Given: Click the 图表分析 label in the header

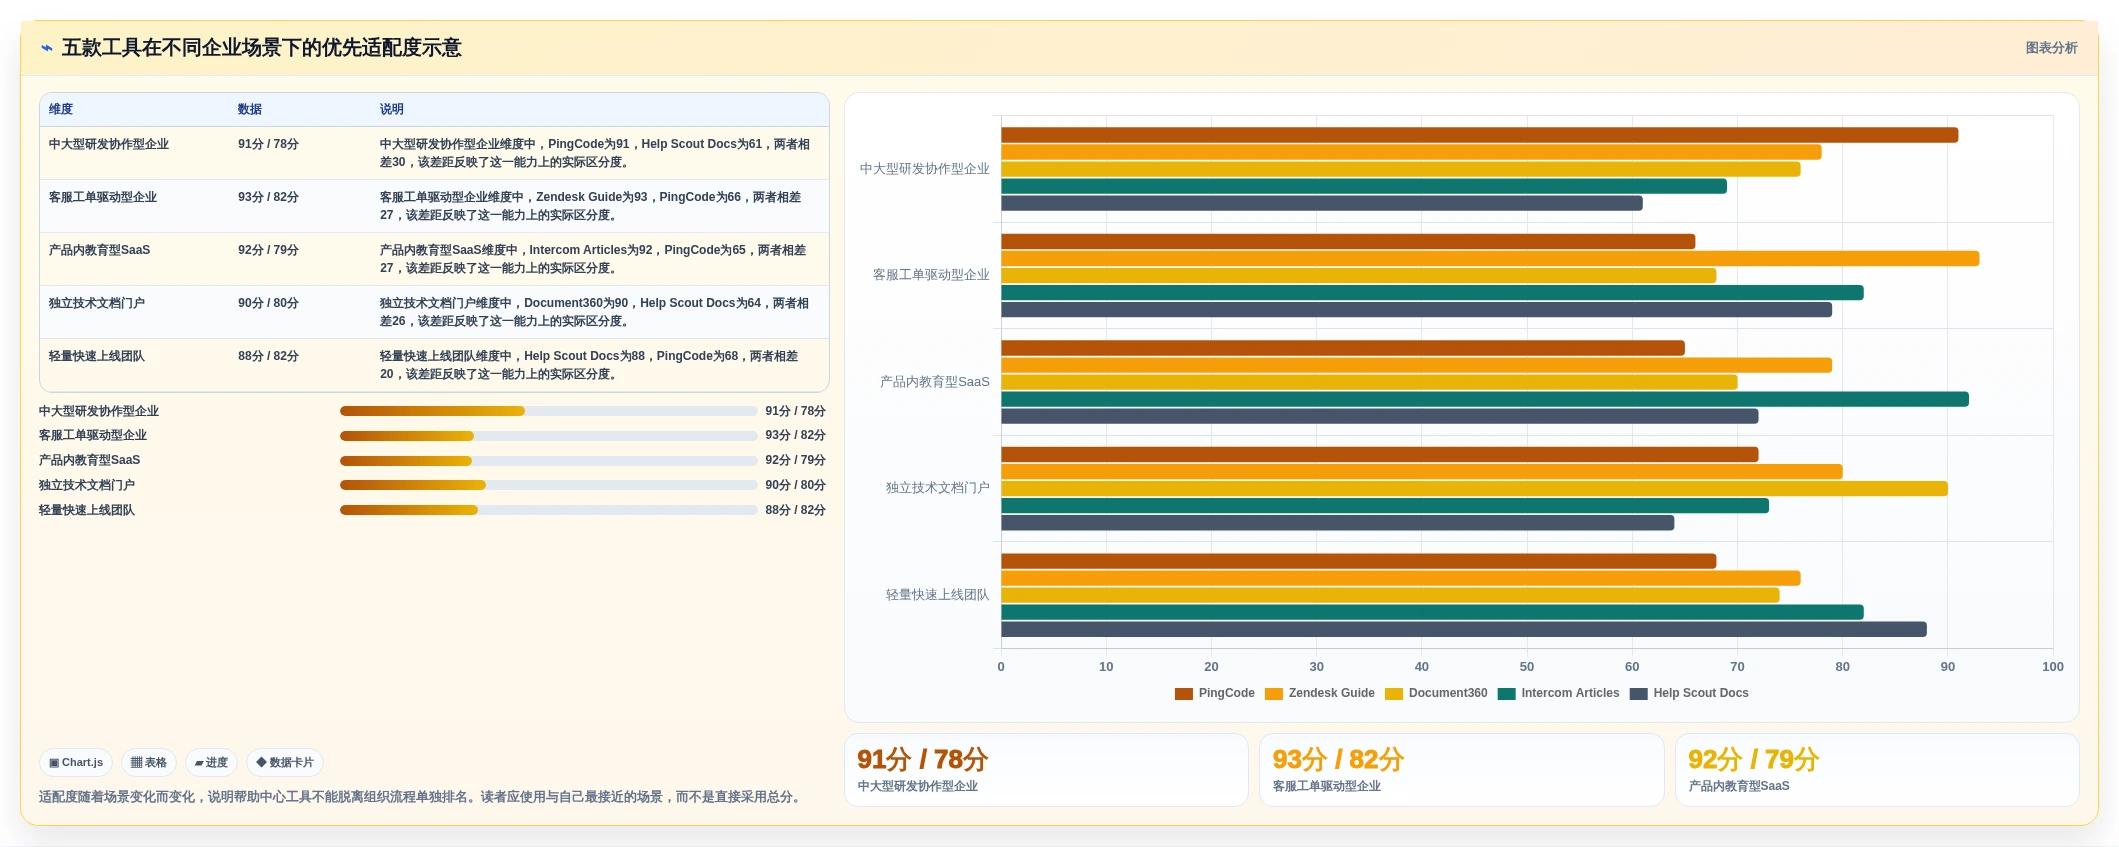Looking at the screenshot, I should [2051, 48].
